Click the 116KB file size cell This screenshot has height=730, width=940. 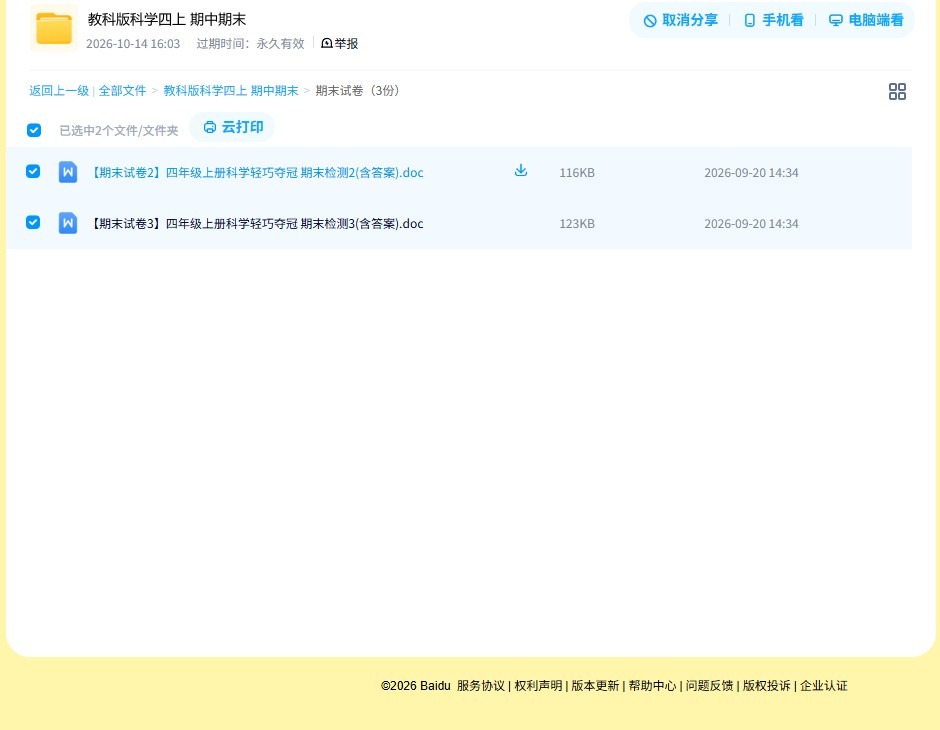(x=577, y=173)
